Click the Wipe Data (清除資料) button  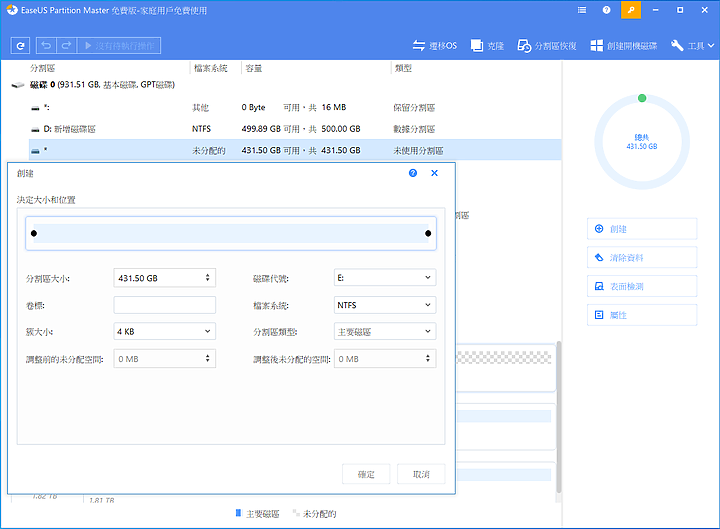click(x=642, y=258)
